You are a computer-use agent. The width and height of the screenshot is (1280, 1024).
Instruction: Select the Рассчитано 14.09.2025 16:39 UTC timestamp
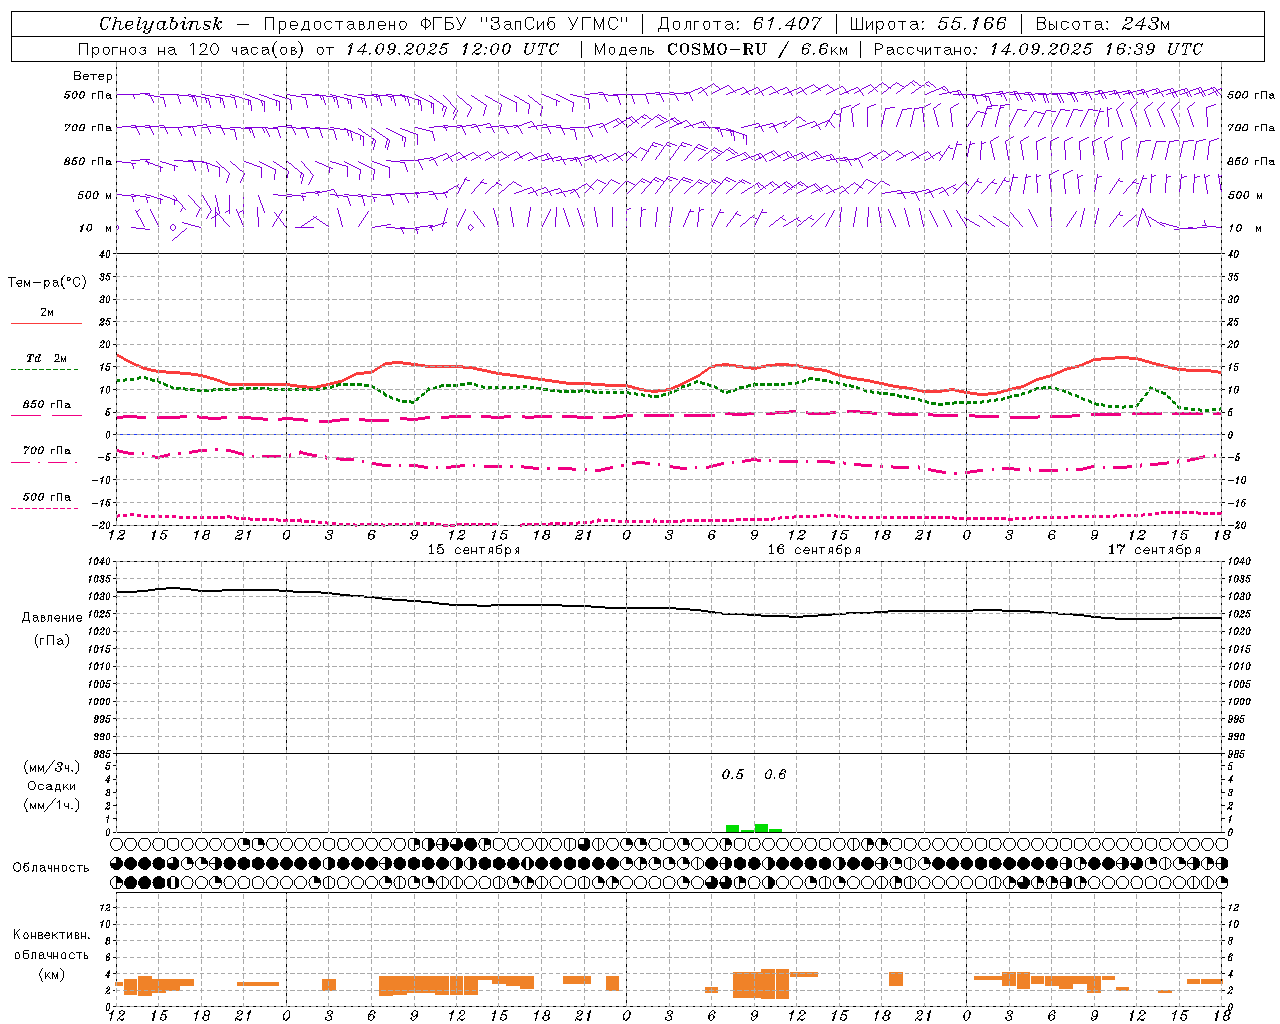point(1038,49)
